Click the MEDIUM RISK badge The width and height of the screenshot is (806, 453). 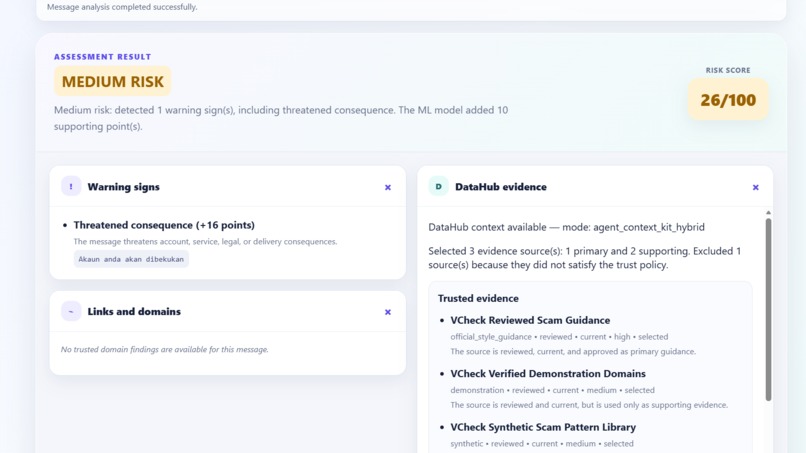coord(113,81)
